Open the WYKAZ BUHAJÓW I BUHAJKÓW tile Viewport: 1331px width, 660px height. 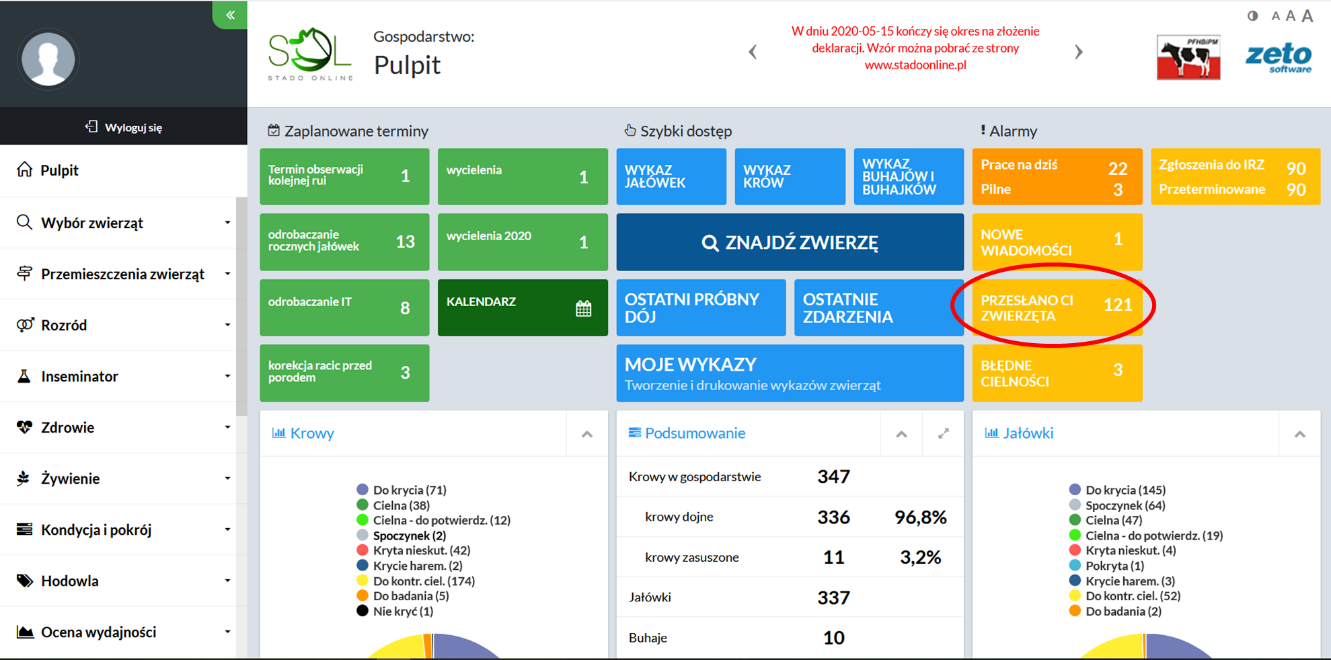pyautogui.click(x=909, y=177)
